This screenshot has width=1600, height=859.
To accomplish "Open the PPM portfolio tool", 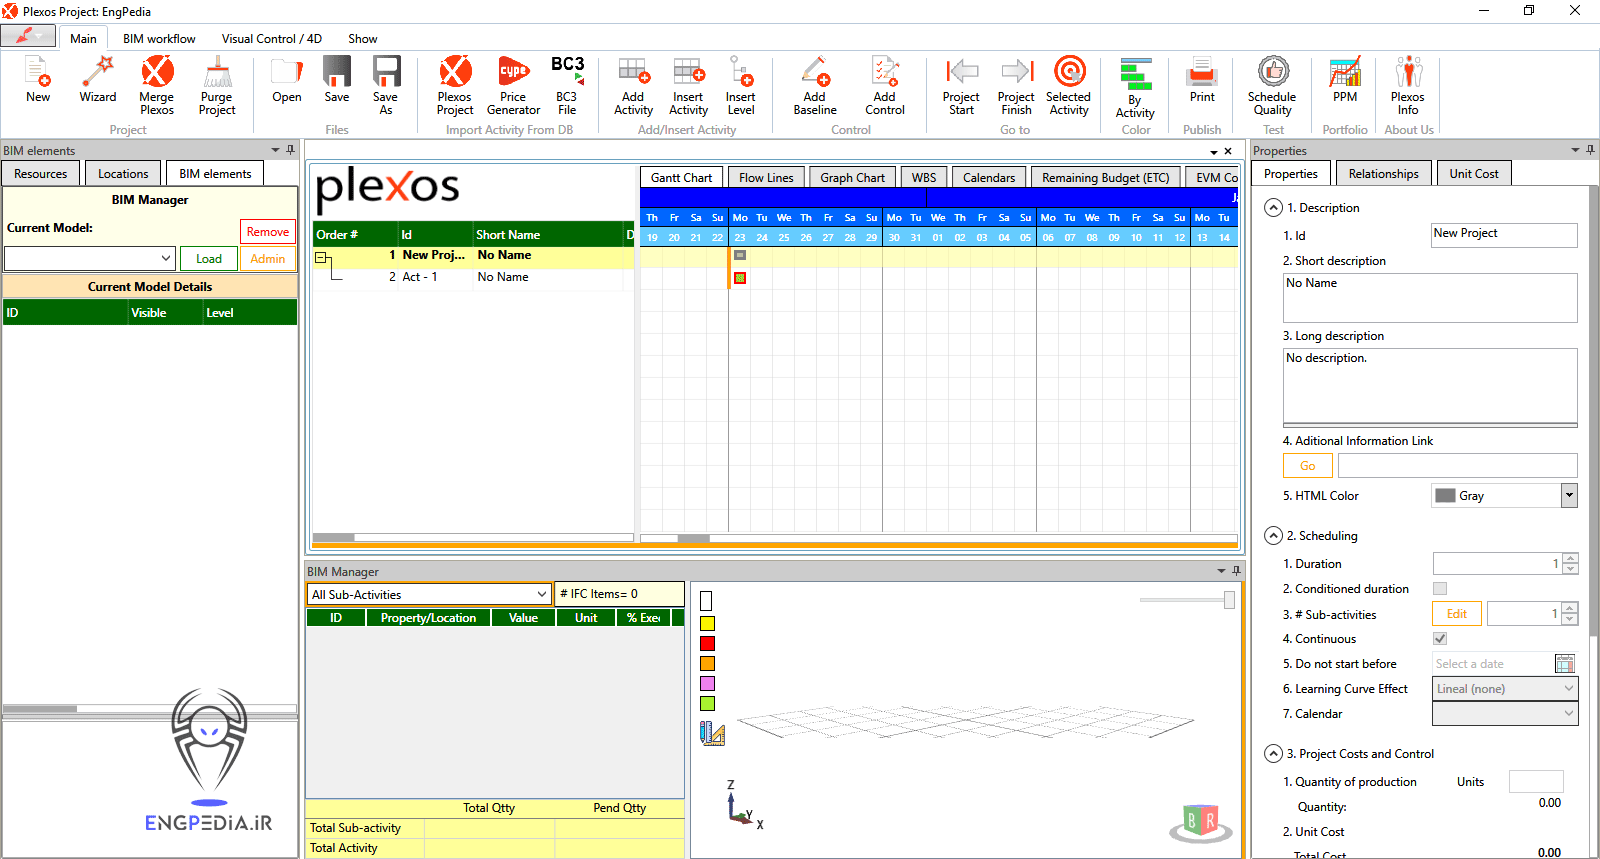I will [x=1345, y=80].
